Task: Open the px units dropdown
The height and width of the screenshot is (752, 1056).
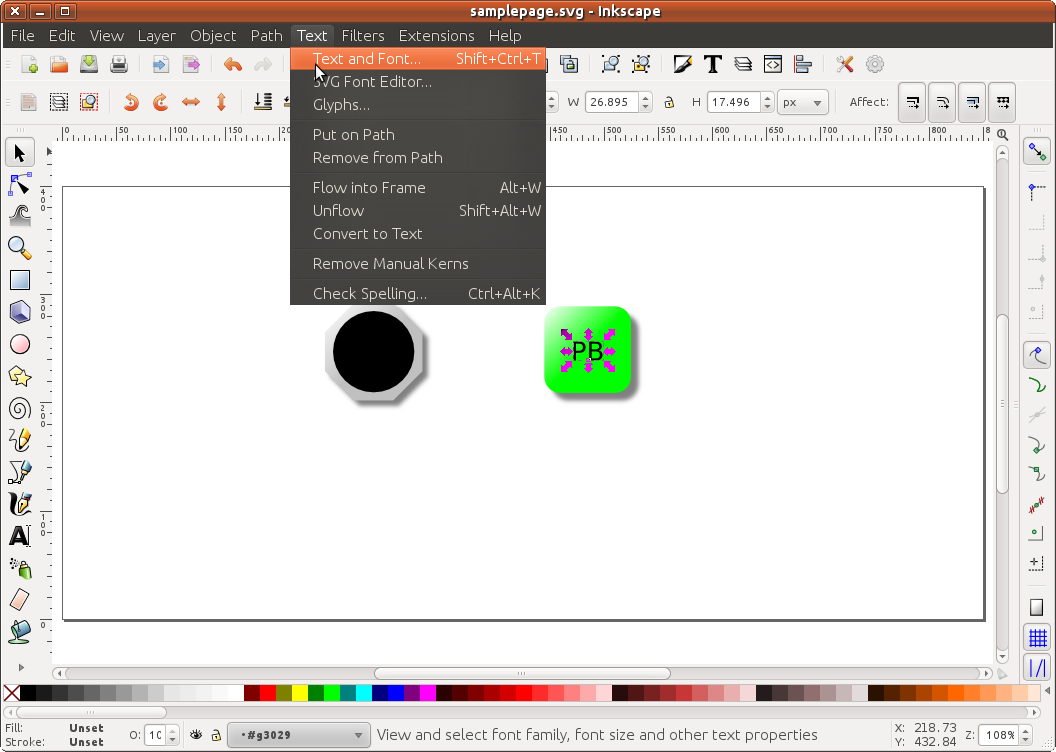Action: point(804,102)
